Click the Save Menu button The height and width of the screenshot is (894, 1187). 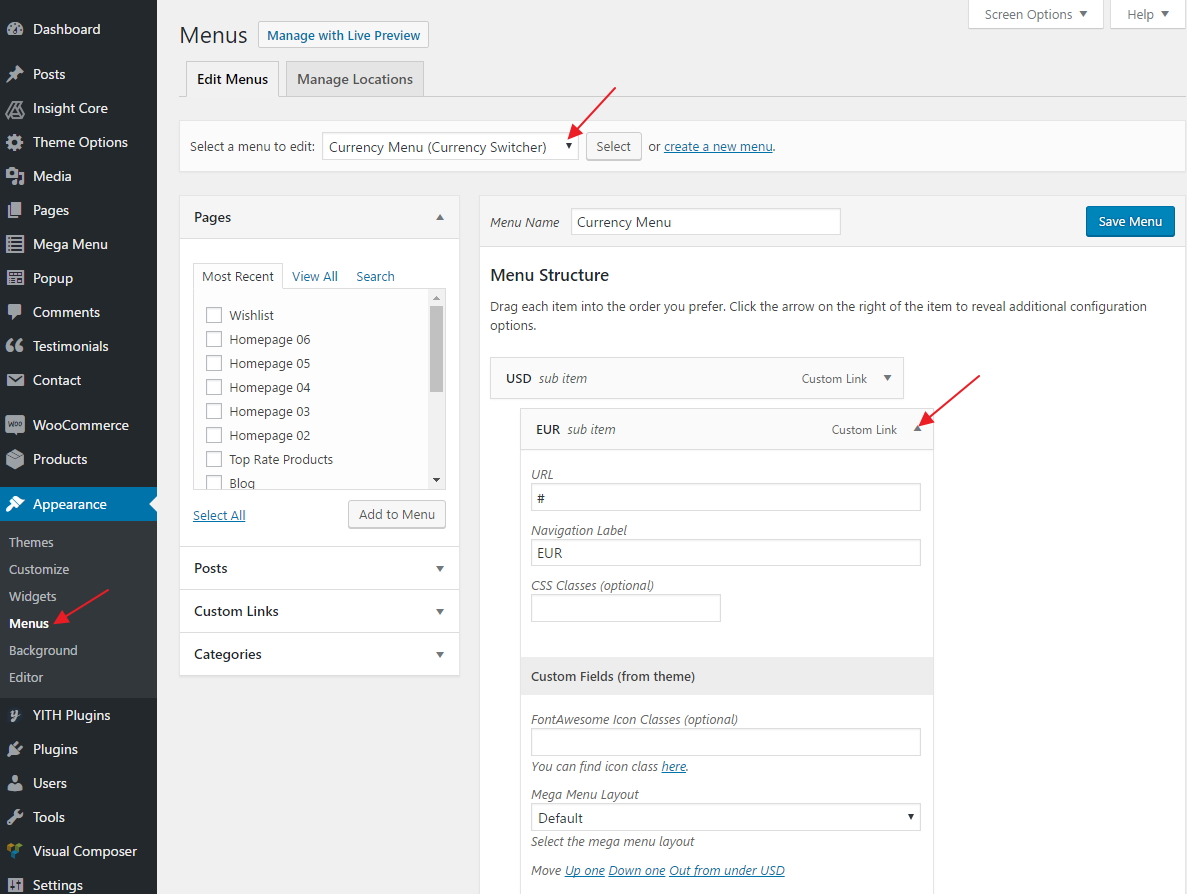(1130, 221)
